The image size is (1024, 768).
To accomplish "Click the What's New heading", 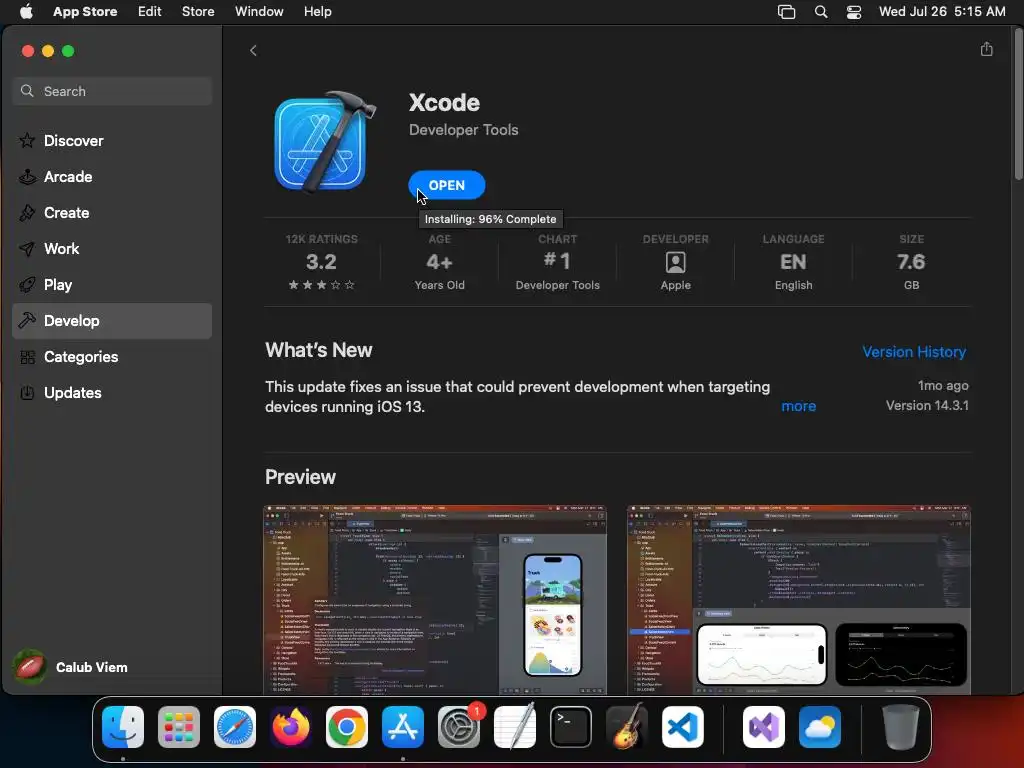I will pyautogui.click(x=319, y=350).
